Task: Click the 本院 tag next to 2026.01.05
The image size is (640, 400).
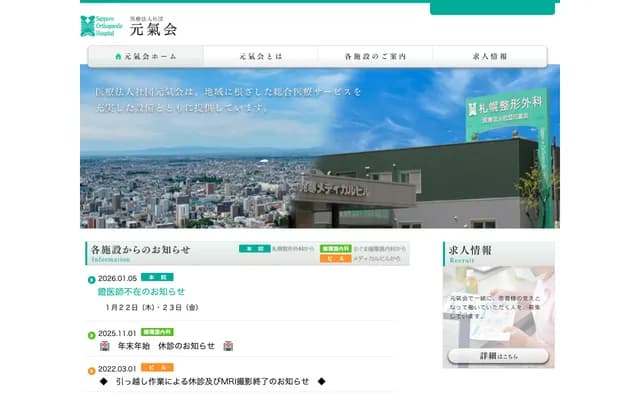Action: (157, 277)
